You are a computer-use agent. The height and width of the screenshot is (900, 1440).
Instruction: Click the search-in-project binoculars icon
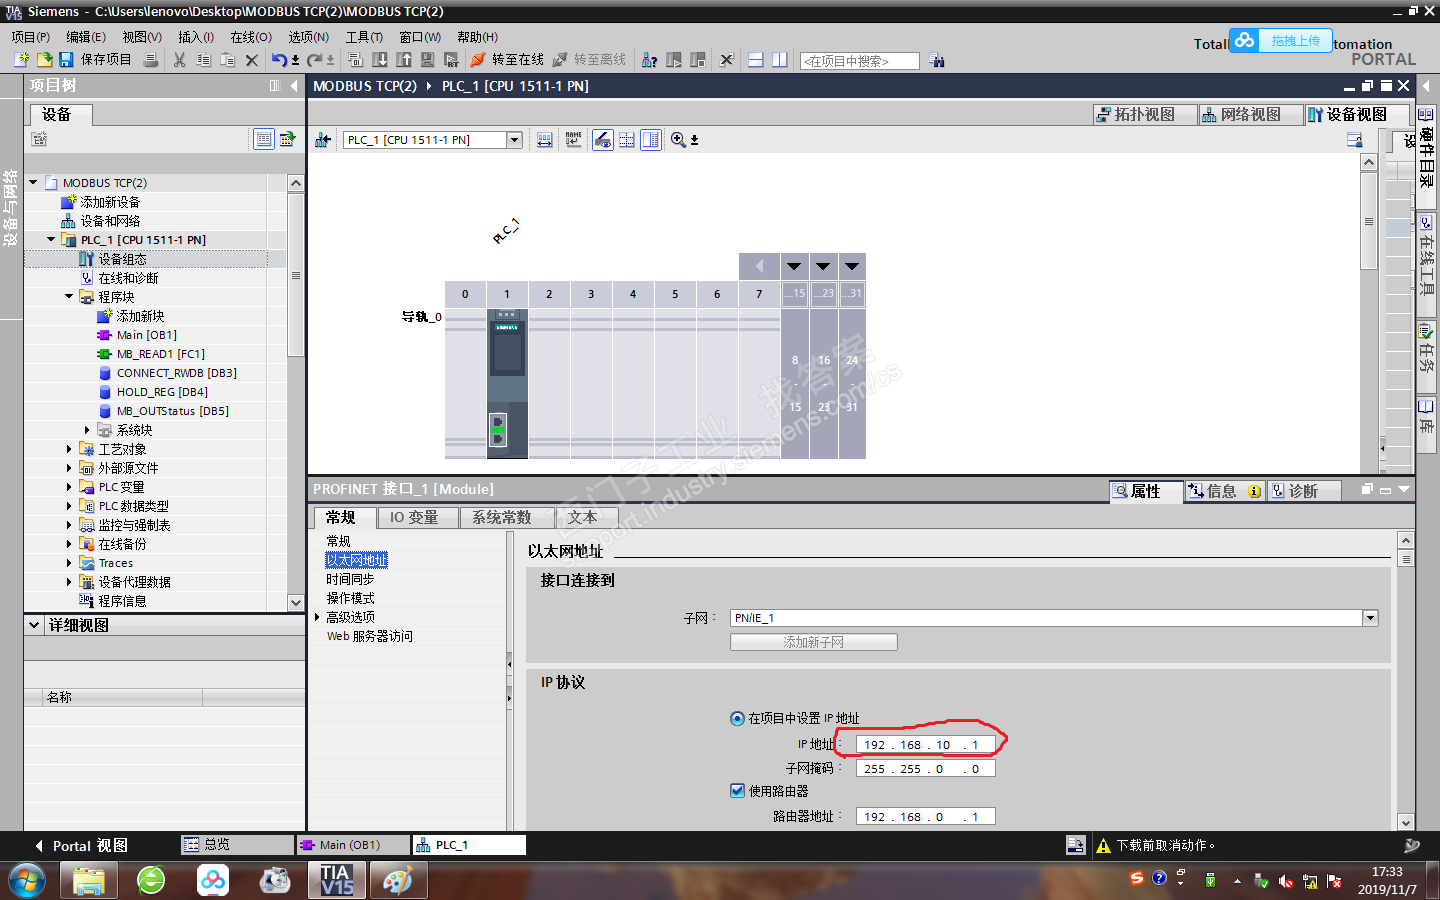[937, 60]
